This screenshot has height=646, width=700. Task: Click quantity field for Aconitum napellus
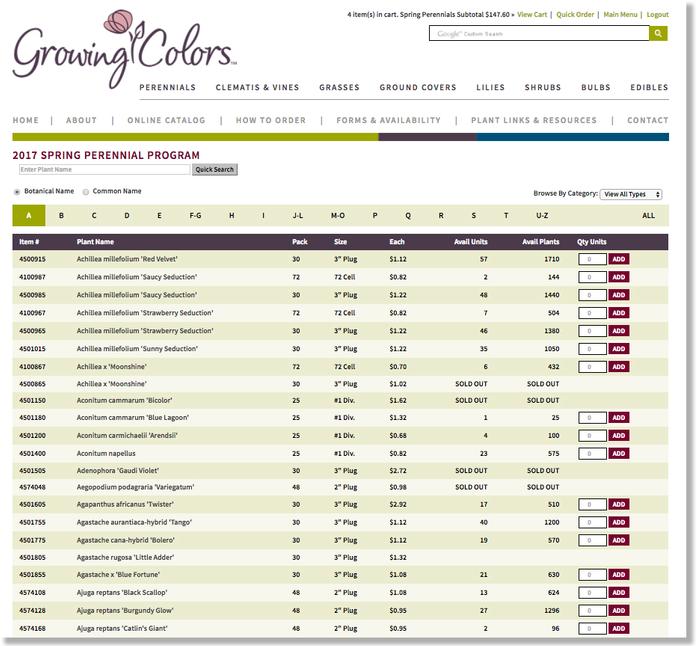tap(592, 454)
